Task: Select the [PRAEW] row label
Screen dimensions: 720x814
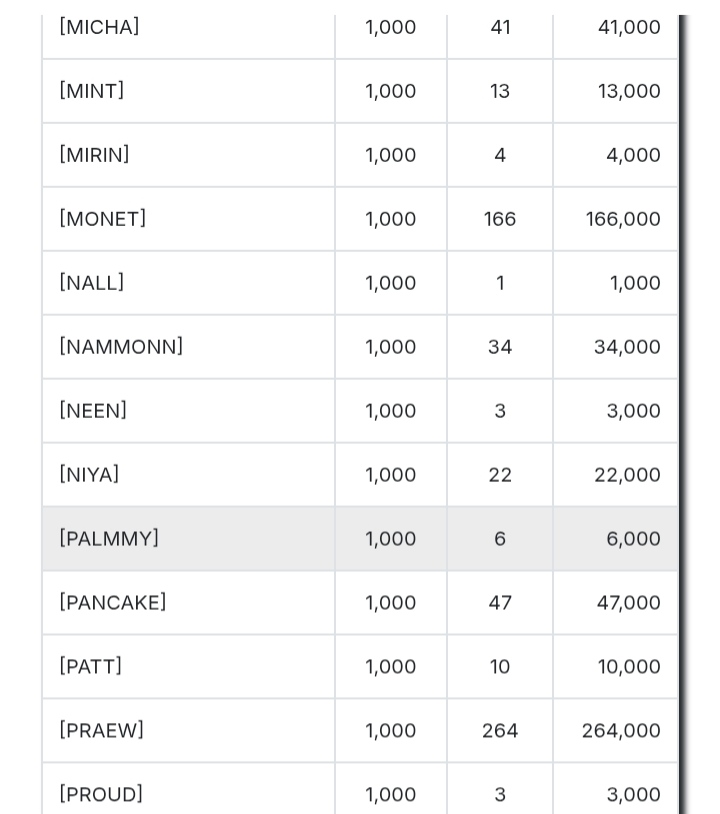Action: 101,731
